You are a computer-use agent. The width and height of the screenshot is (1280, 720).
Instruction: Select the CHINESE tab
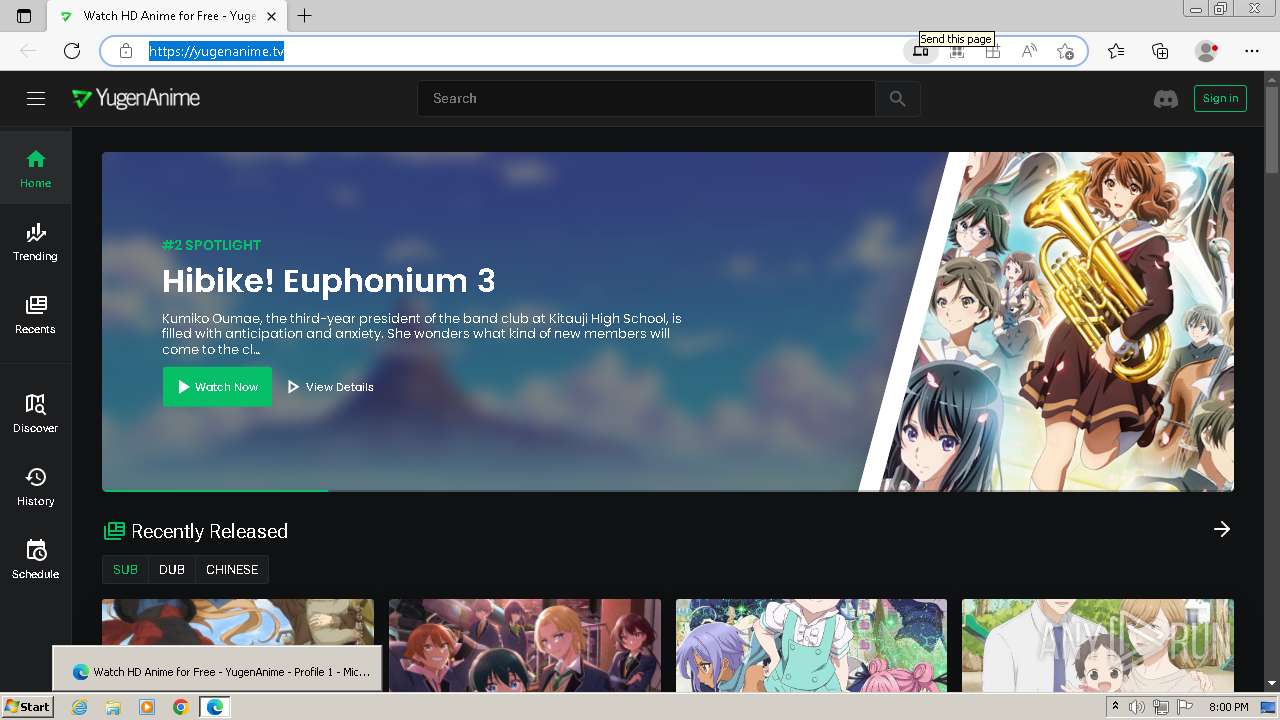232,569
